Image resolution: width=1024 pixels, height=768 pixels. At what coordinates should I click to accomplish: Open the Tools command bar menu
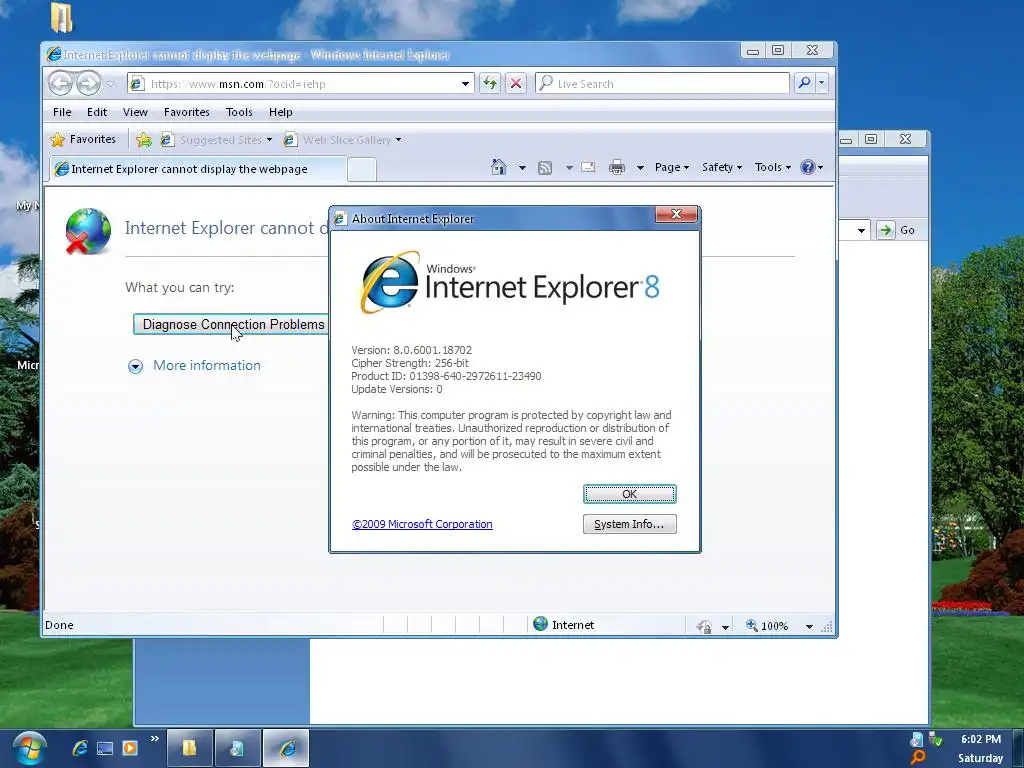(x=773, y=167)
